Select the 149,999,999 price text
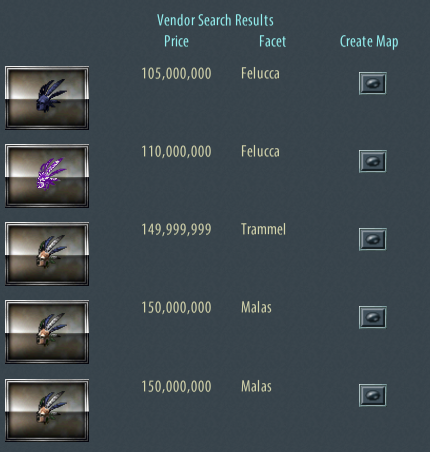This screenshot has width=430, height=452. pyautogui.click(x=176, y=229)
